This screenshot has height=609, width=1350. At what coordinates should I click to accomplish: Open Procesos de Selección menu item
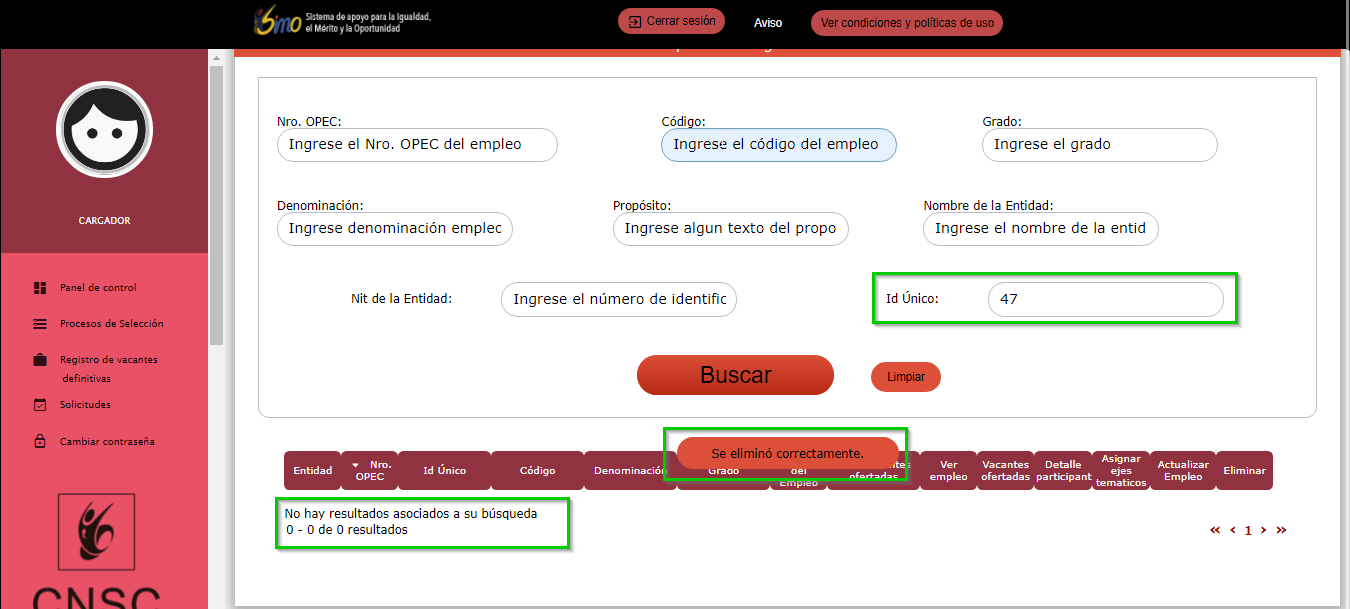[x=111, y=324]
